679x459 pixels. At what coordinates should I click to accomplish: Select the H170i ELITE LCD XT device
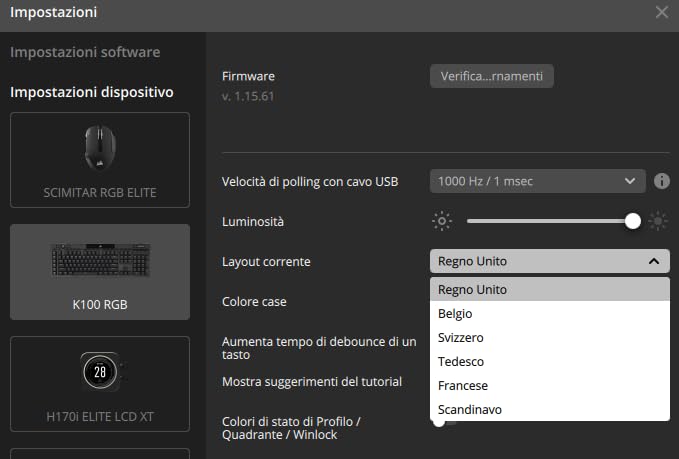pos(100,384)
